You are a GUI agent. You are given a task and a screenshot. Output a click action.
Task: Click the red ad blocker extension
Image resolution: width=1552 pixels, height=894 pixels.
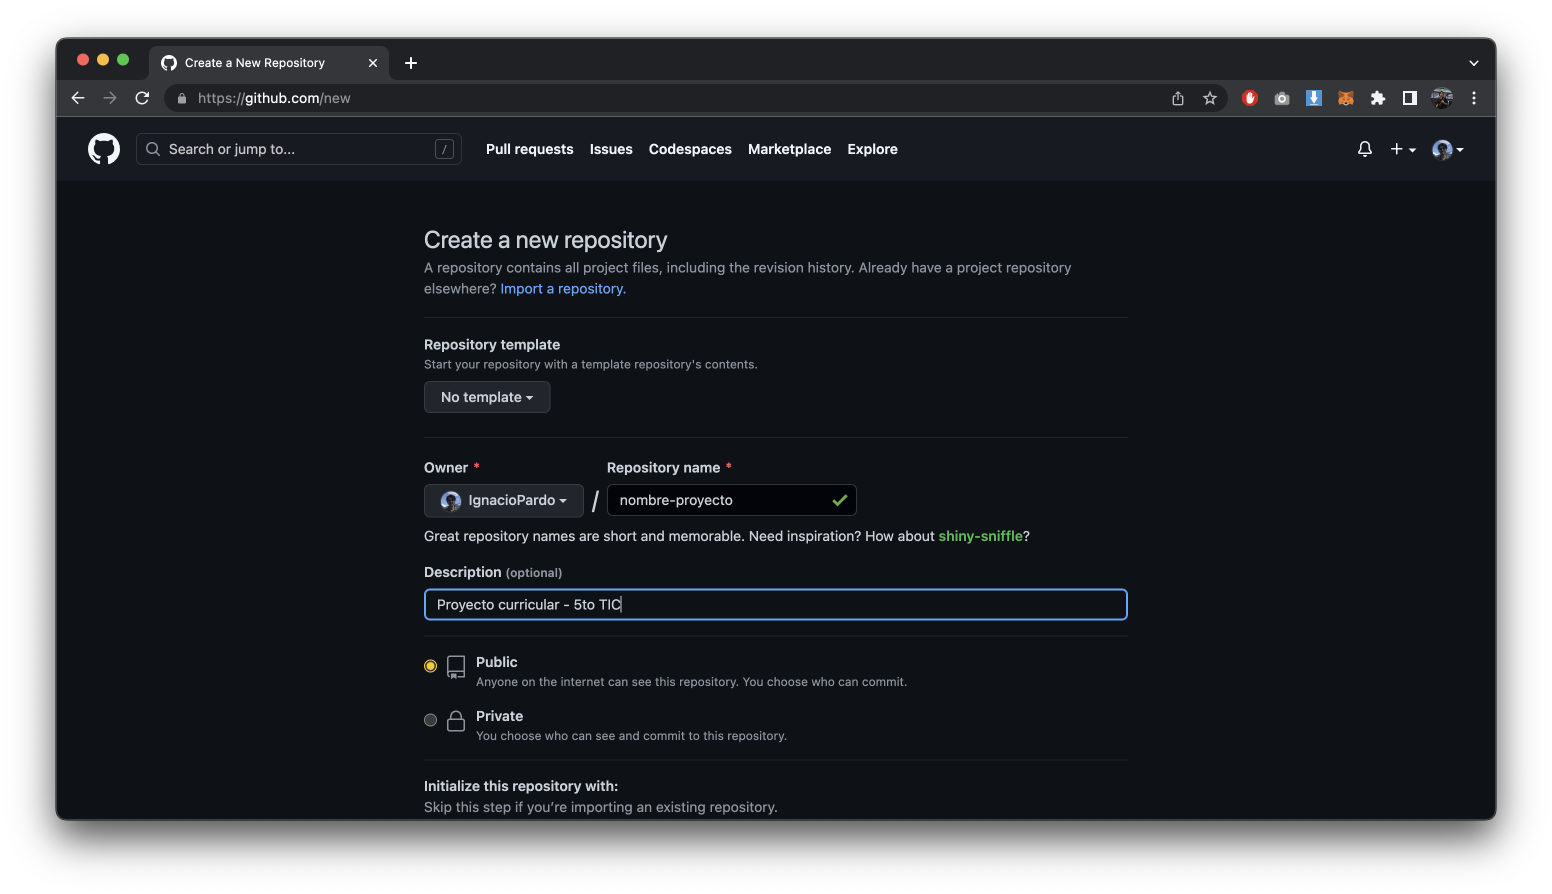point(1250,98)
